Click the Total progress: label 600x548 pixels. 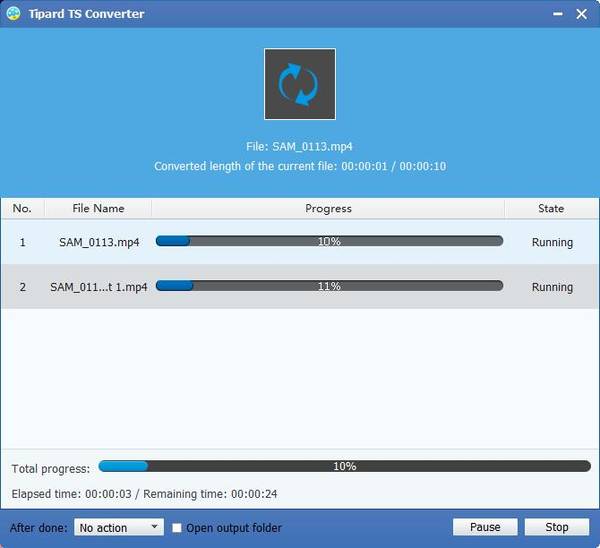tap(51, 469)
